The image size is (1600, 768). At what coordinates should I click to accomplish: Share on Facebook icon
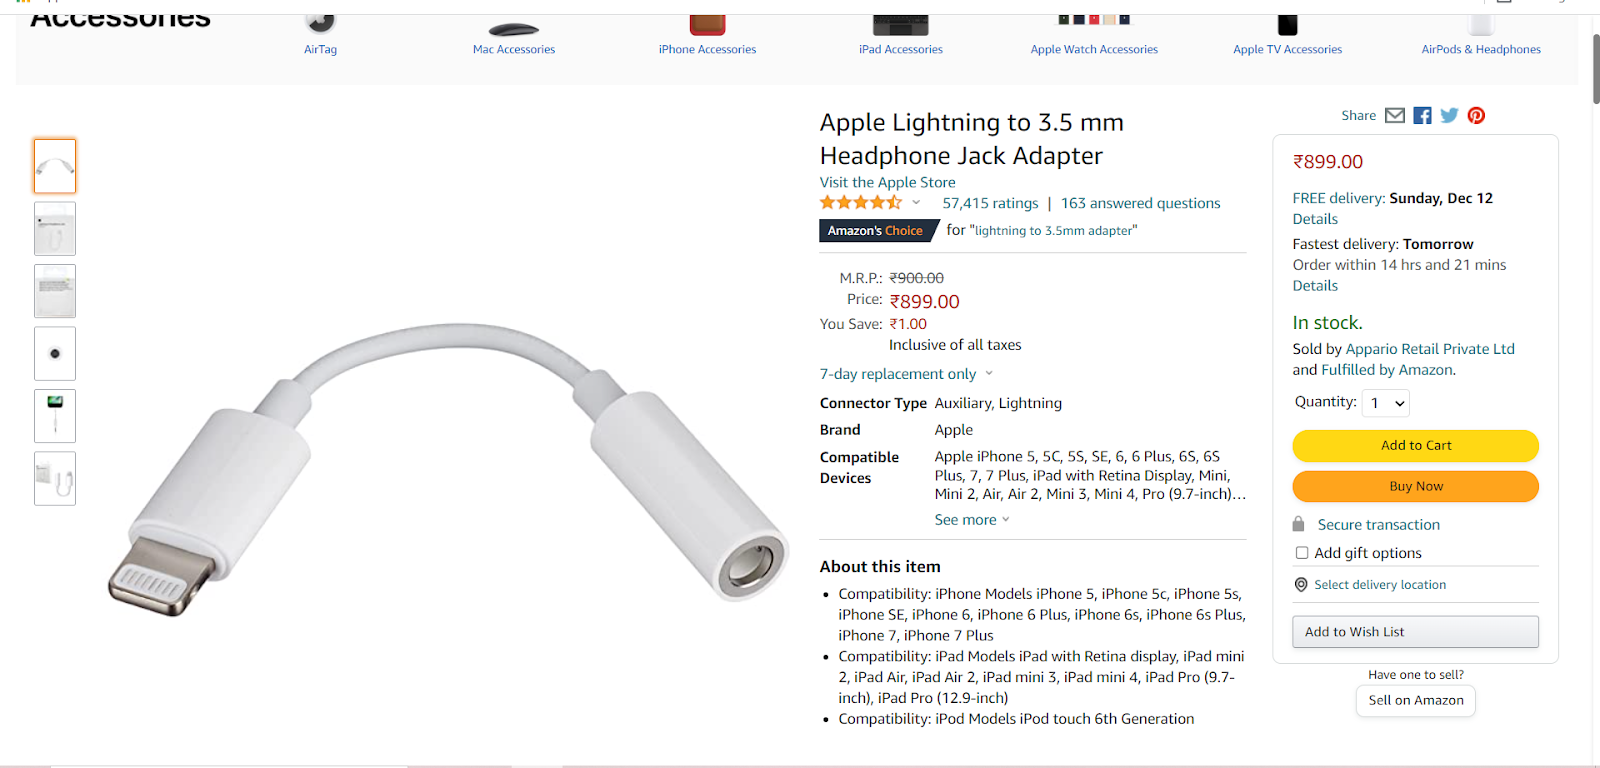(1422, 115)
